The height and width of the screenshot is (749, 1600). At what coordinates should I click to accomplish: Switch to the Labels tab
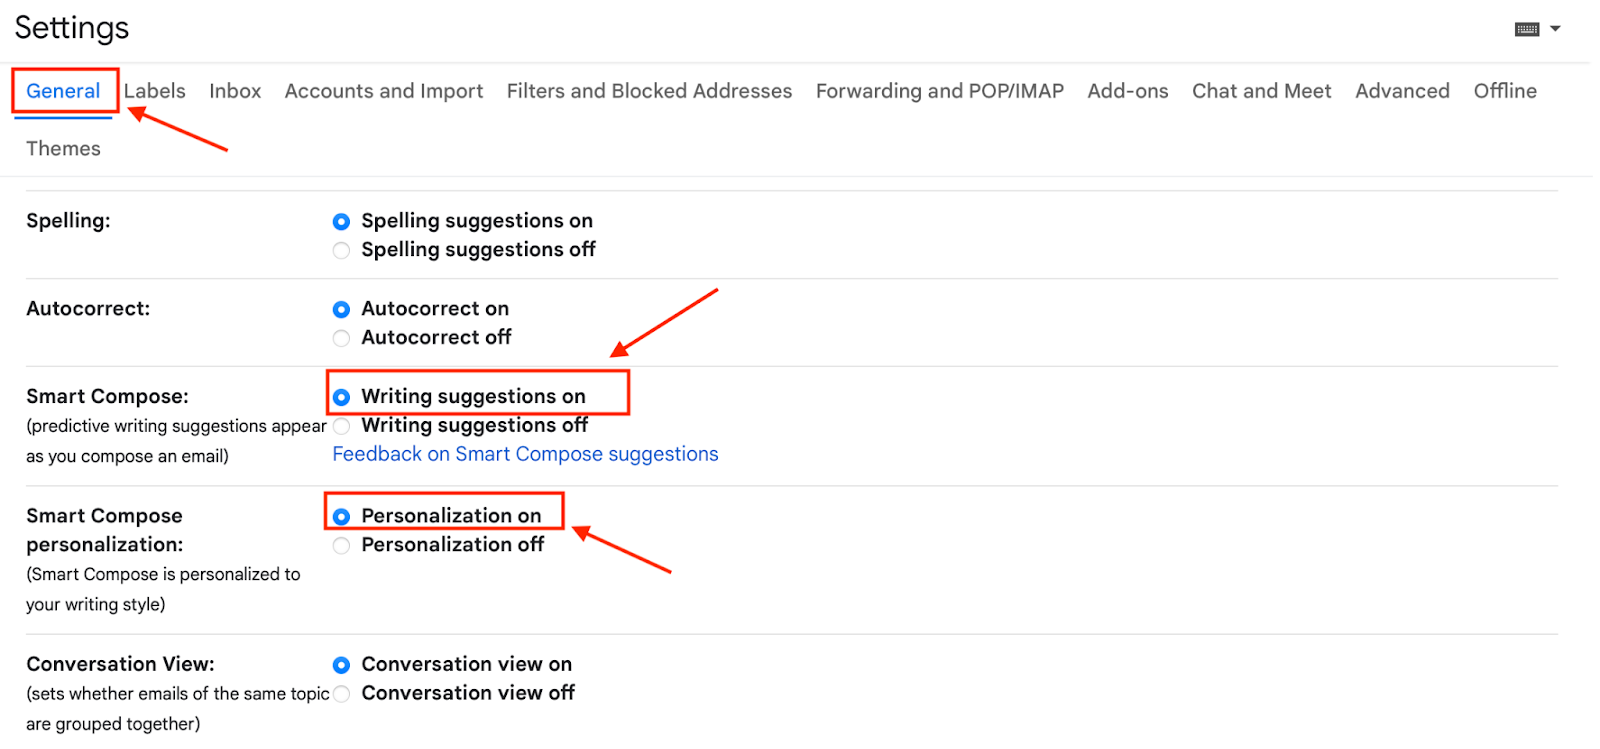pyautogui.click(x=155, y=91)
